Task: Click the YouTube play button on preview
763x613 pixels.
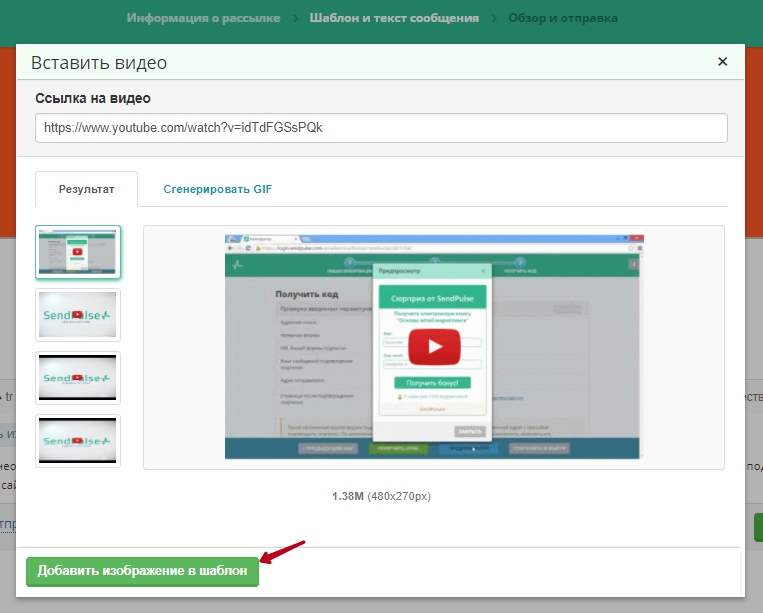Action: 432,346
